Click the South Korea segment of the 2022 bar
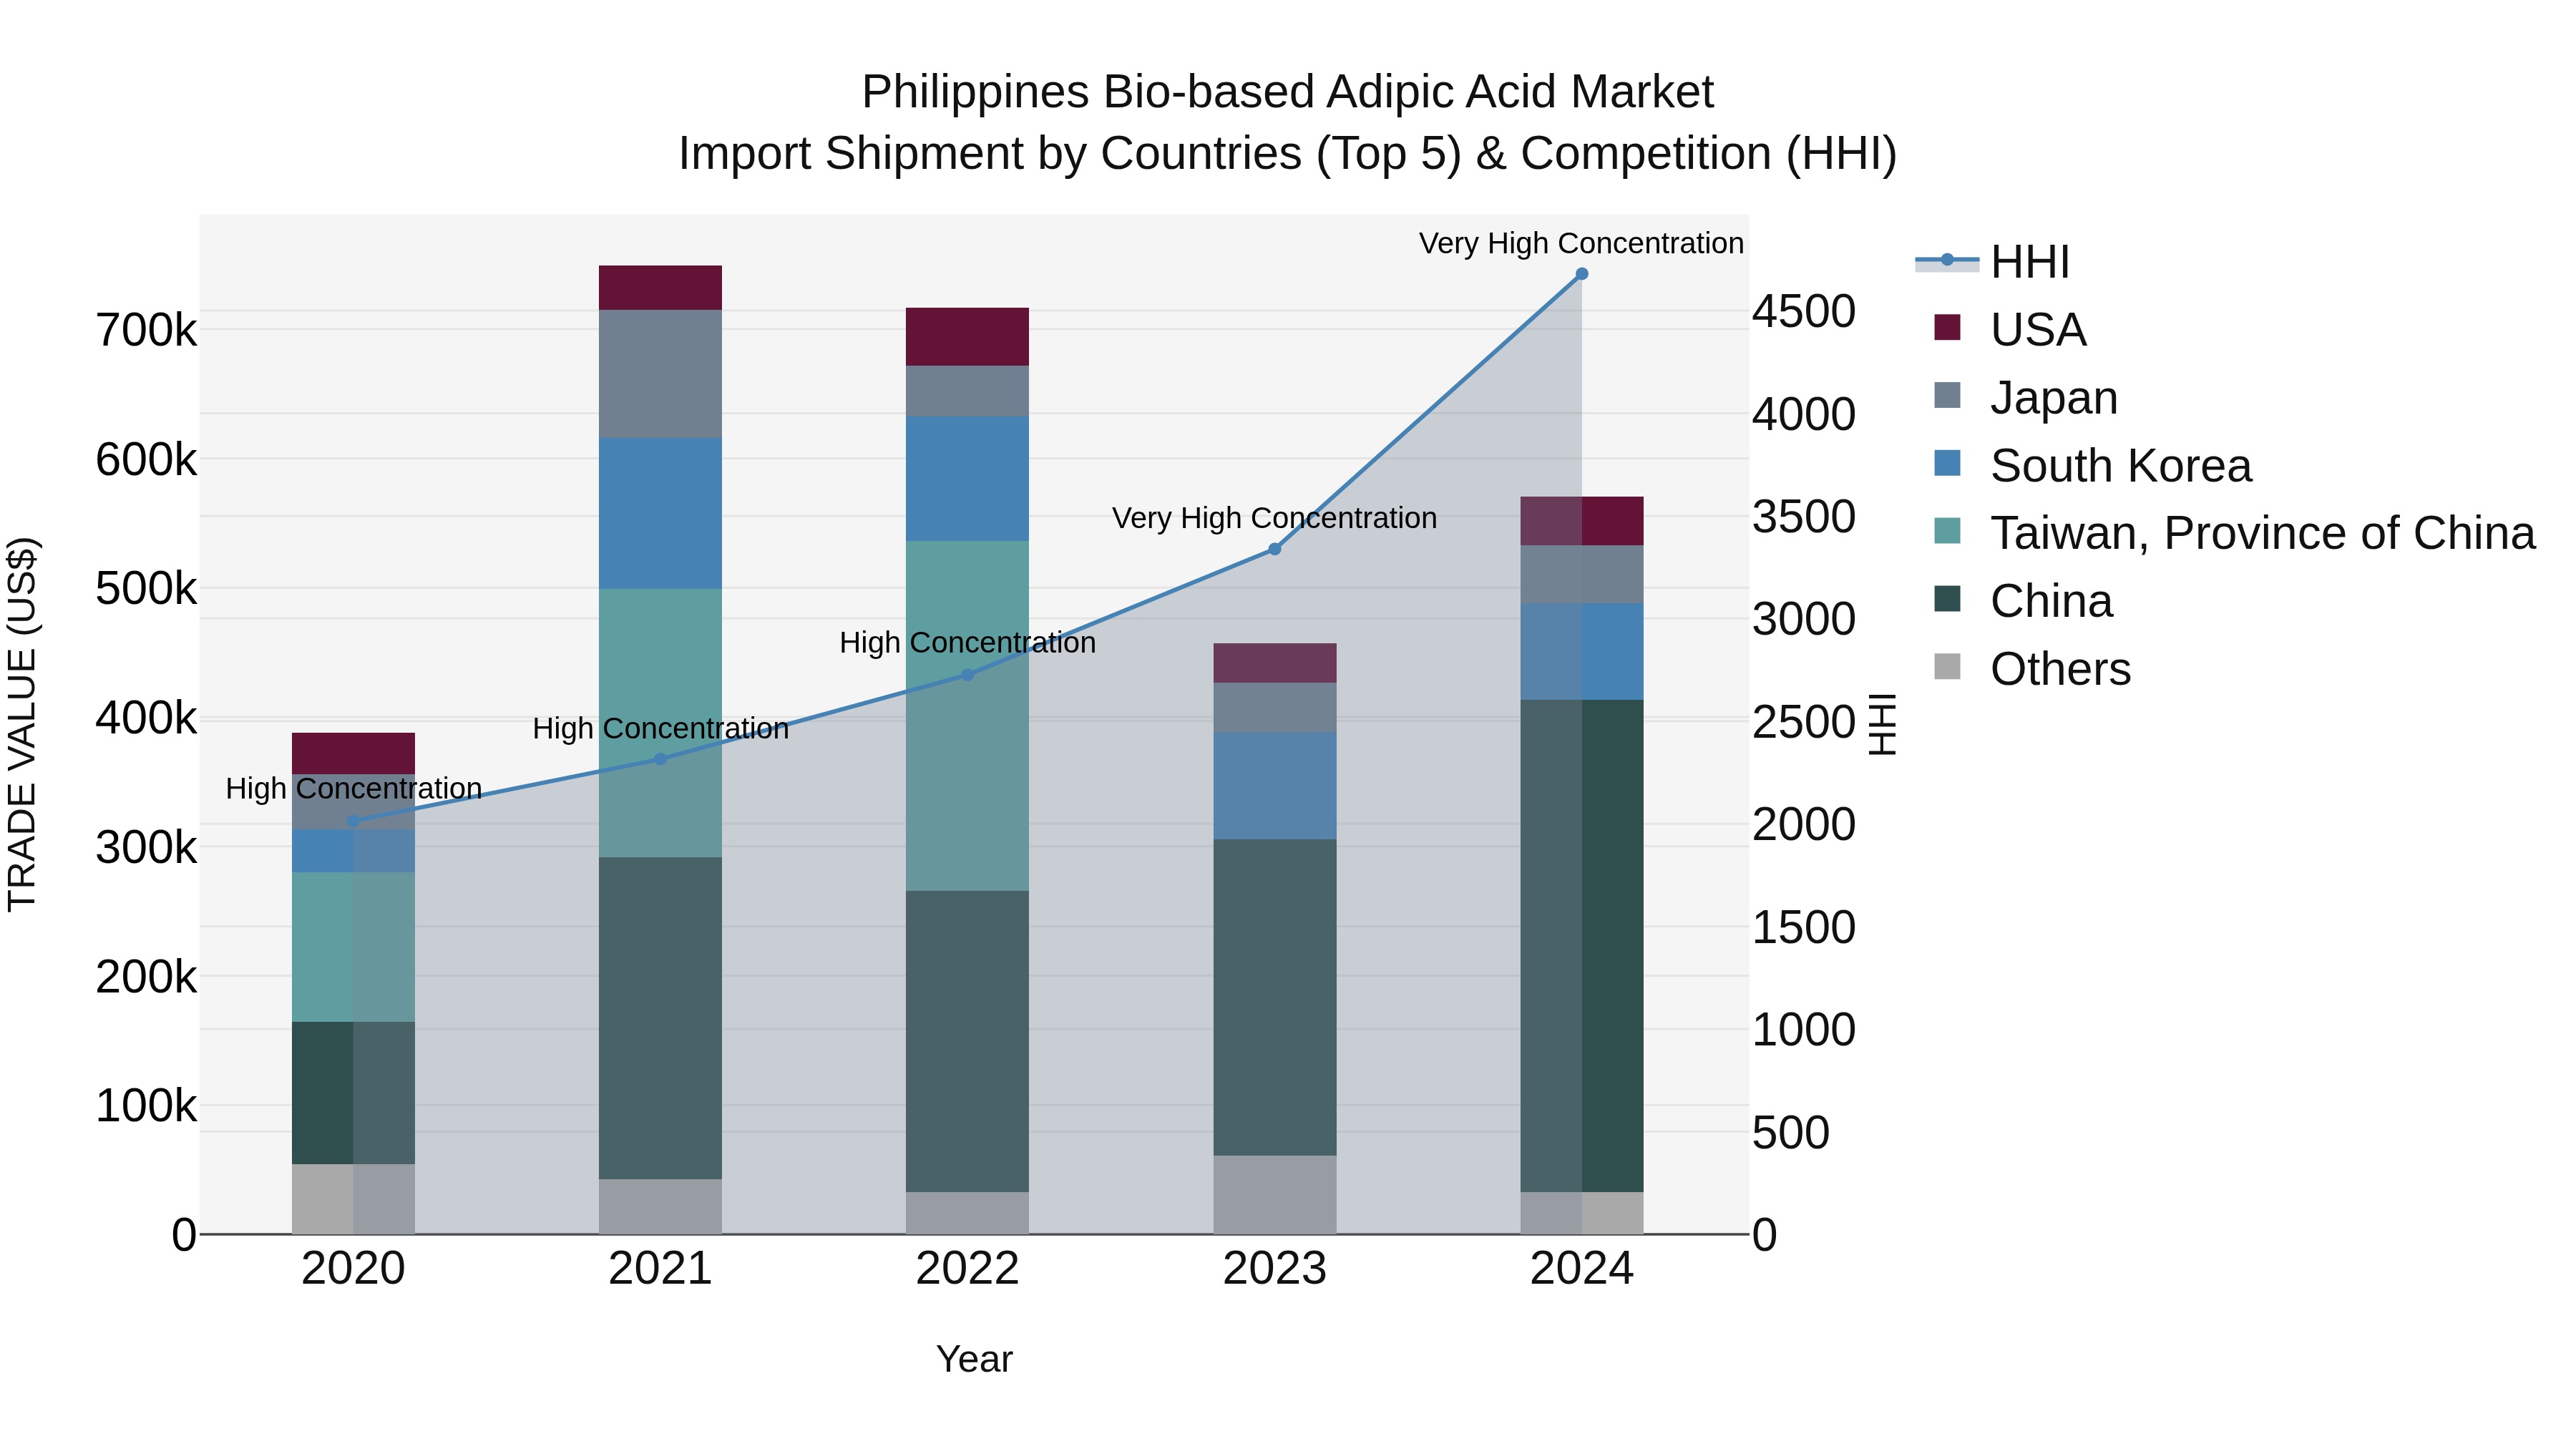Screen dimensions: 2576x1449 click(x=967, y=479)
